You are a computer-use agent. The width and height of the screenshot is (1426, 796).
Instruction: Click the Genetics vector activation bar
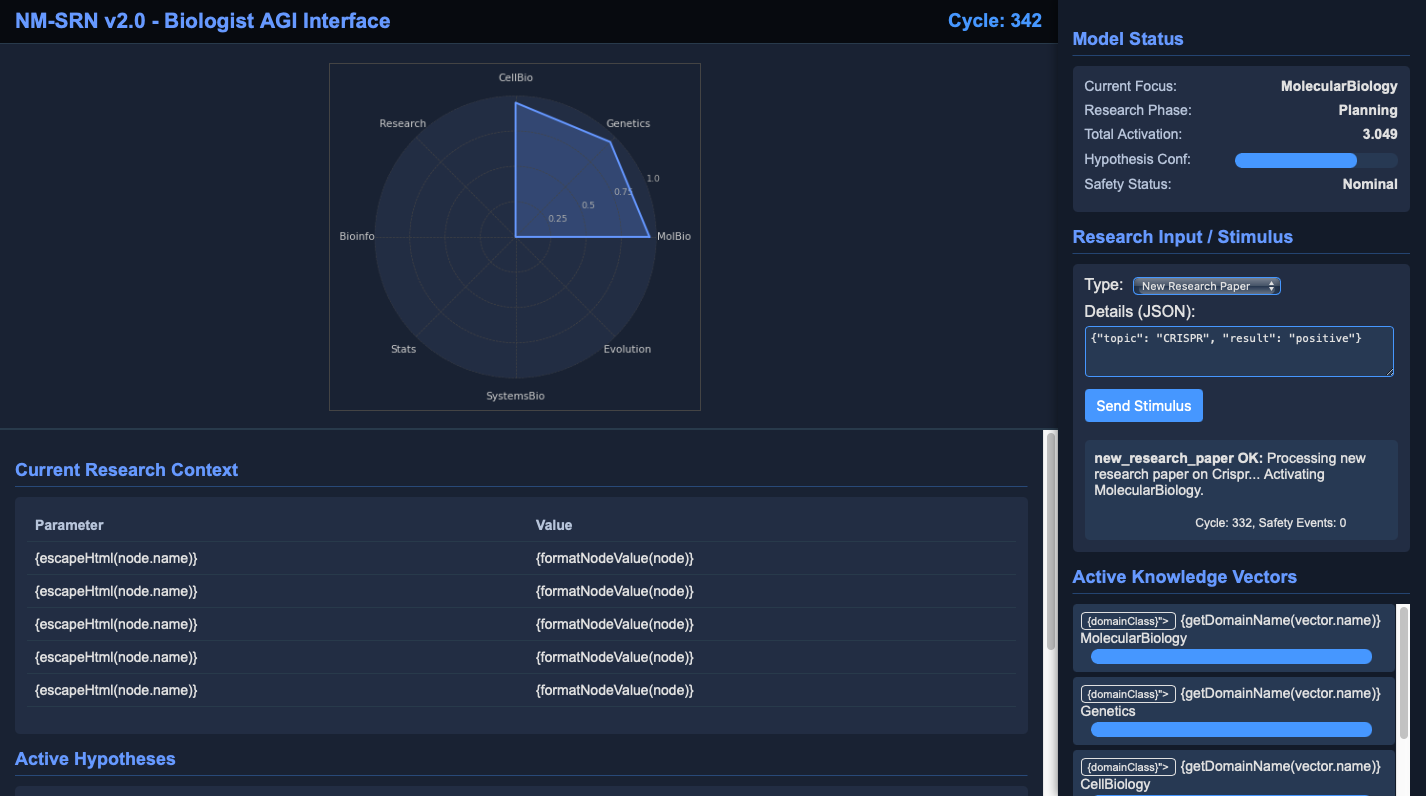1230,730
